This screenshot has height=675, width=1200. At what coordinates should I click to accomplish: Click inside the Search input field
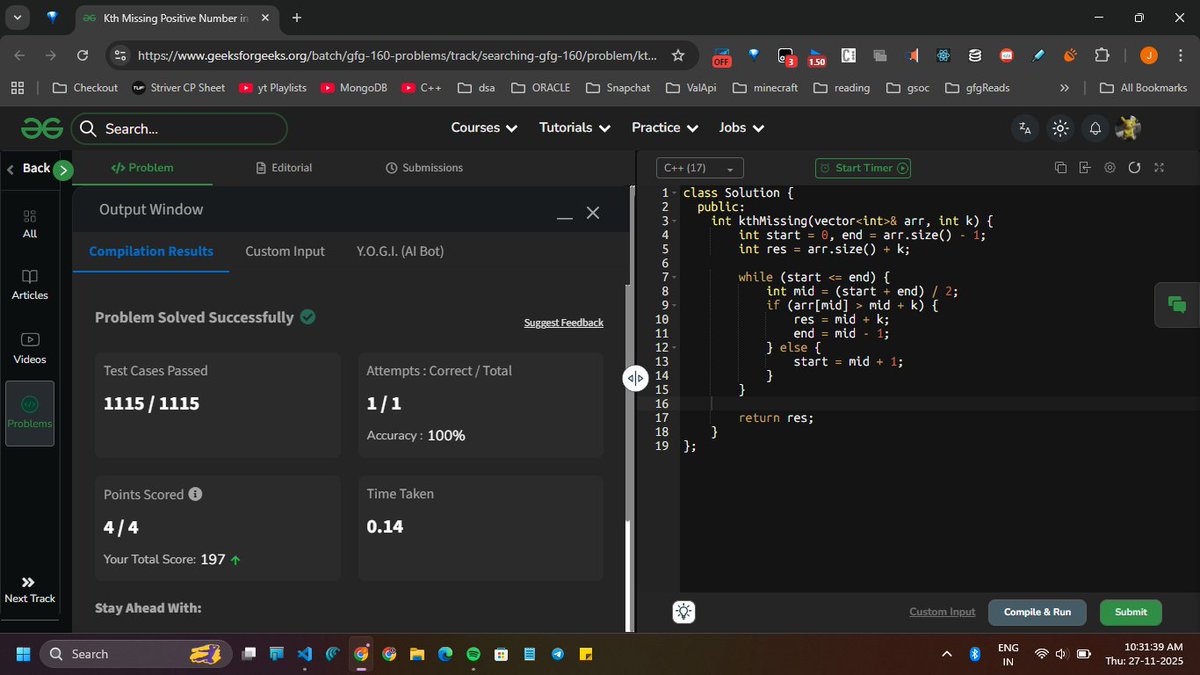pos(180,128)
